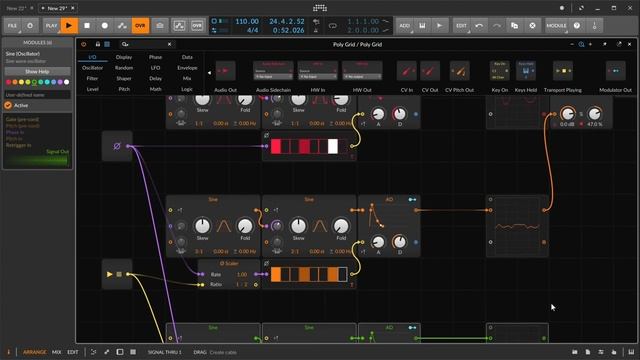Viewport: 640px width, 360px height.
Task: Toggle the orange OVR overdub button
Action: click(140, 25)
